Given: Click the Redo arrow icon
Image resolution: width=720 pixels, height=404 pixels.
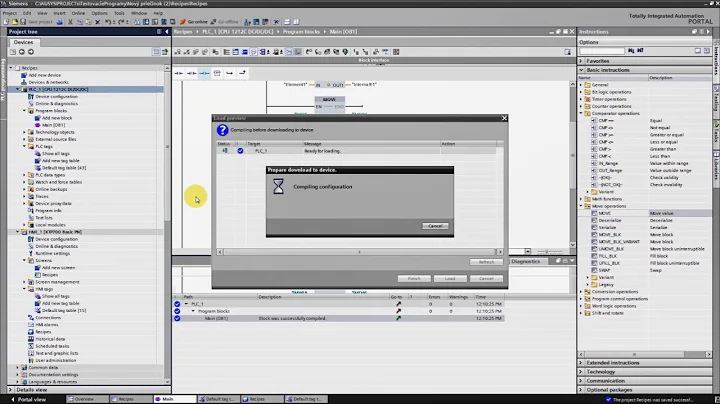Looking at the screenshot, I should pos(121,22).
